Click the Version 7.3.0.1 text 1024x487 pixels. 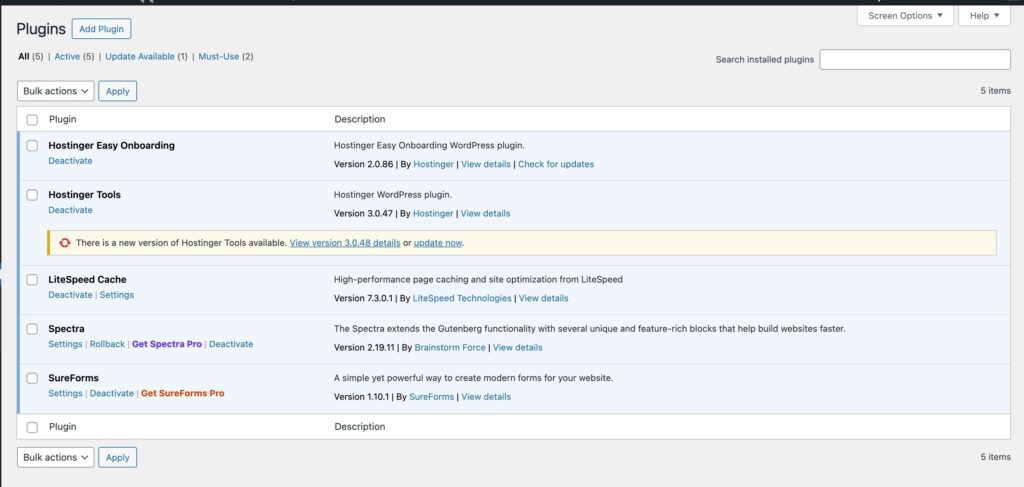[362, 298]
